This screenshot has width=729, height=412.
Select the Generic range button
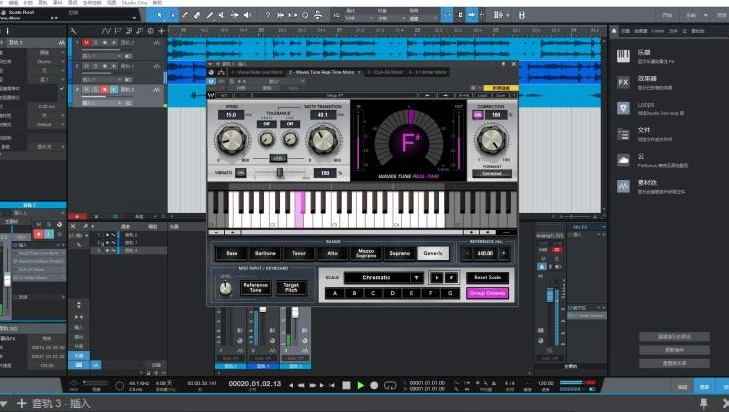coord(433,253)
